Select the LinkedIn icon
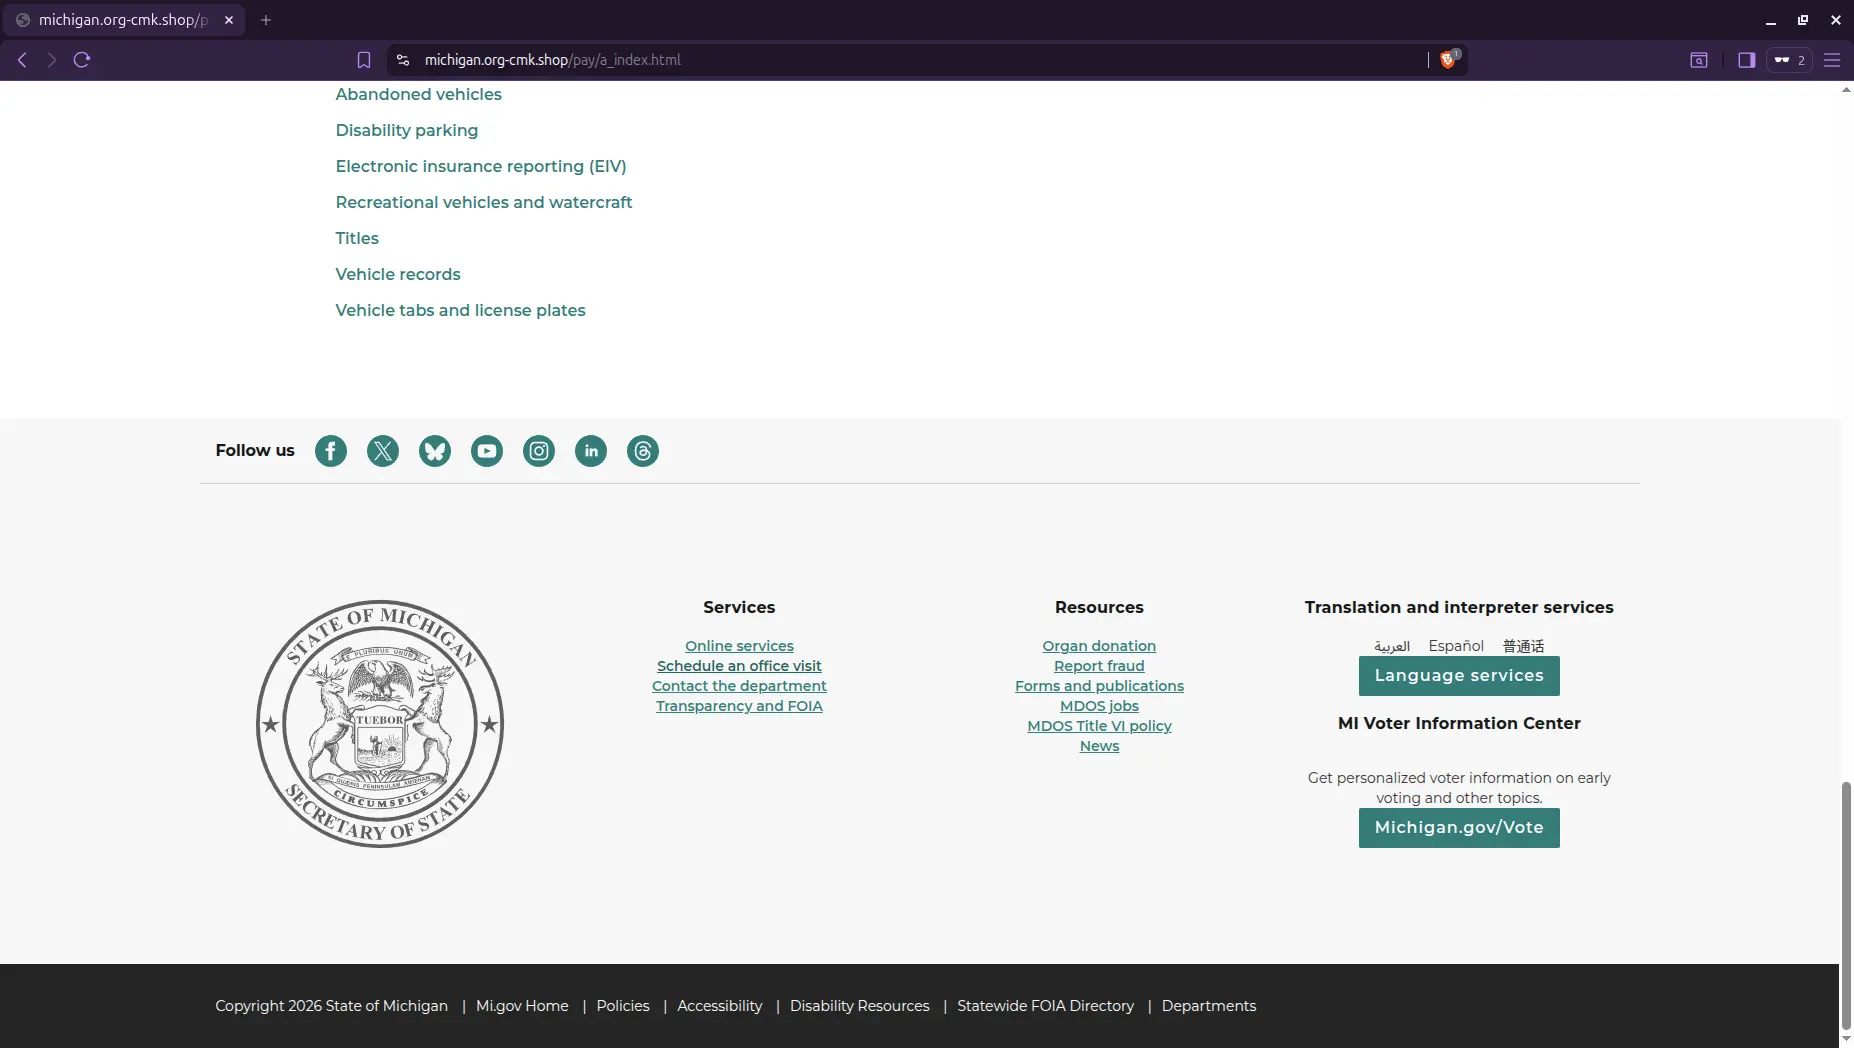This screenshot has height=1048, width=1854. point(591,451)
